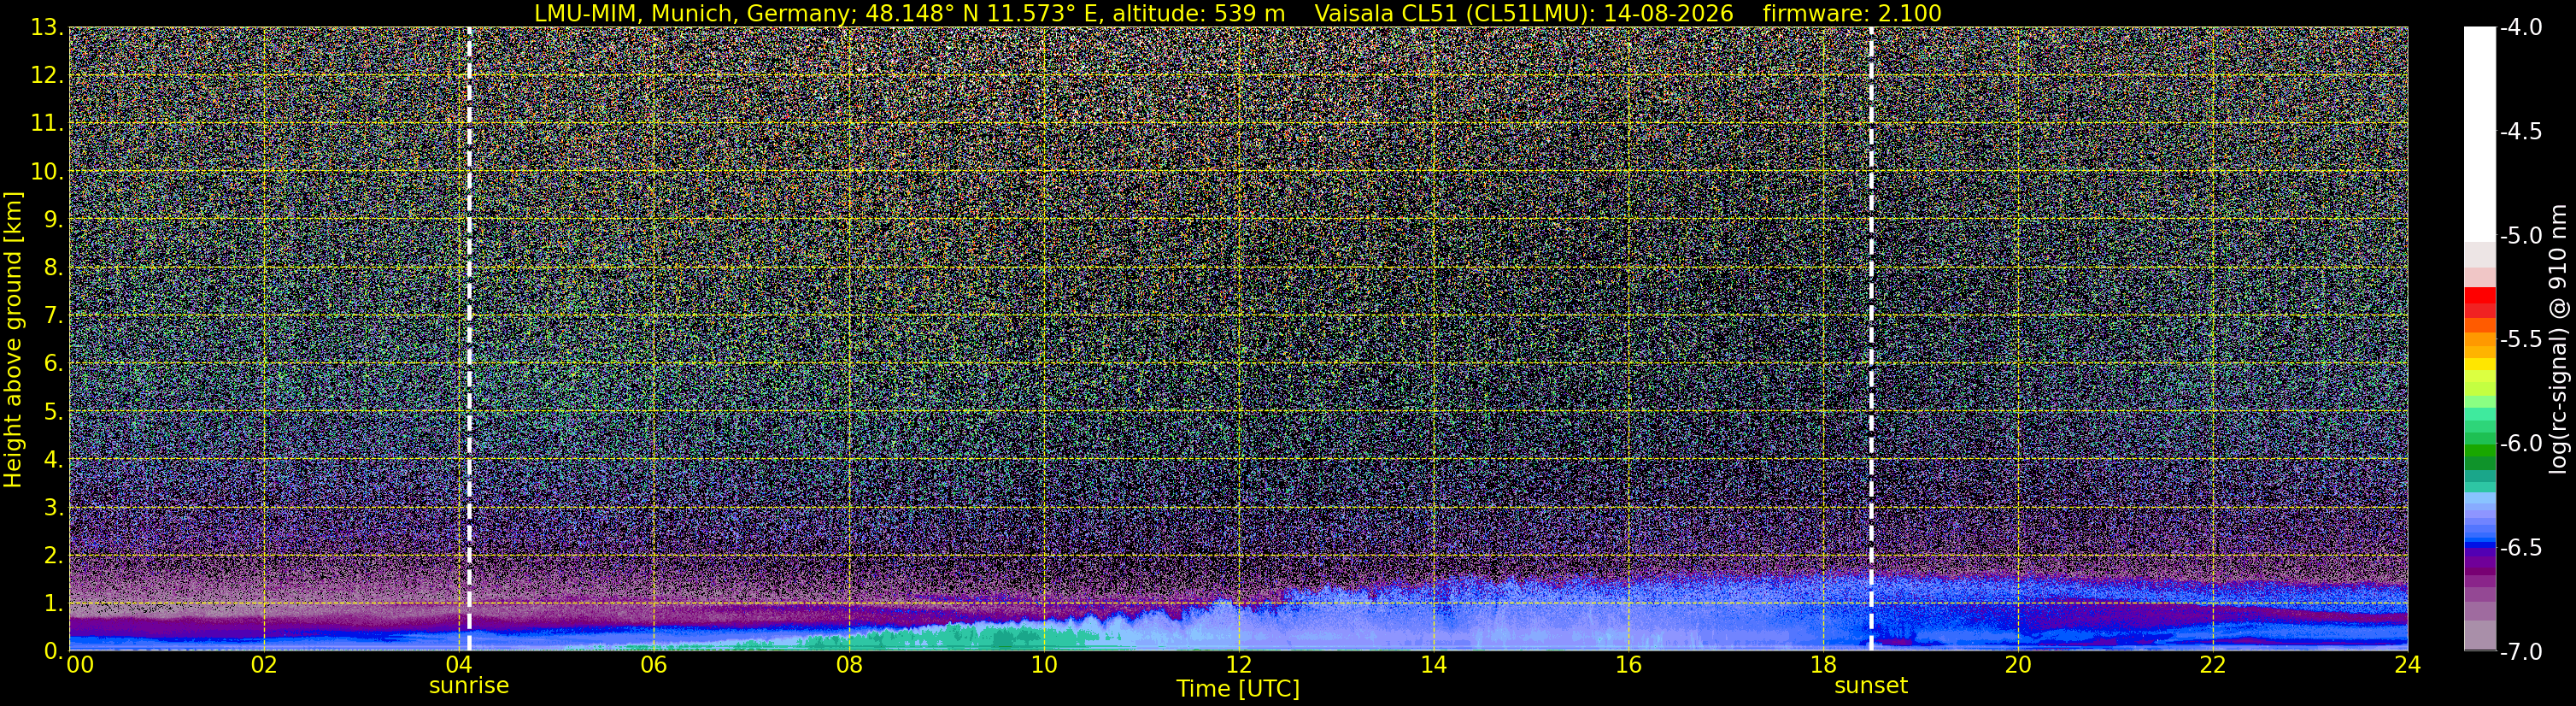Image resolution: width=2576 pixels, height=706 pixels.
Task: Click the 7. height tick label
Action: click(53, 315)
